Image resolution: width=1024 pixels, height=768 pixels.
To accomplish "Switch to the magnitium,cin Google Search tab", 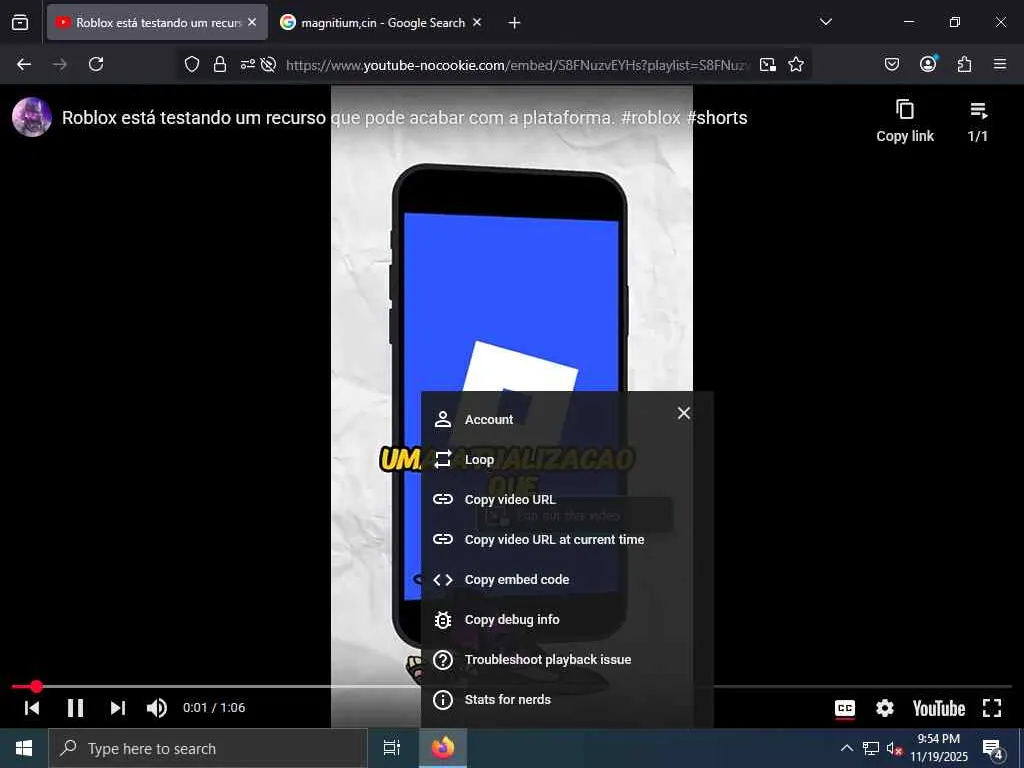I will pyautogui.click(x=381, y=22).
